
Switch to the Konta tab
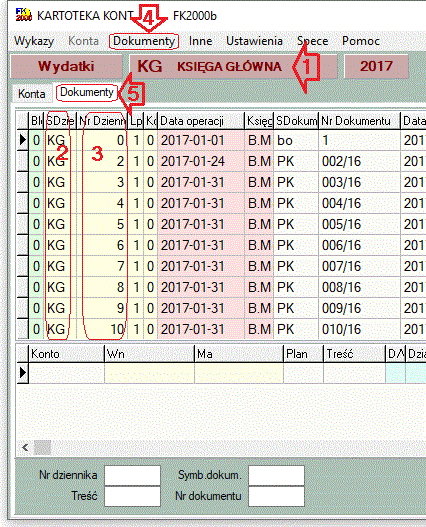32,93
